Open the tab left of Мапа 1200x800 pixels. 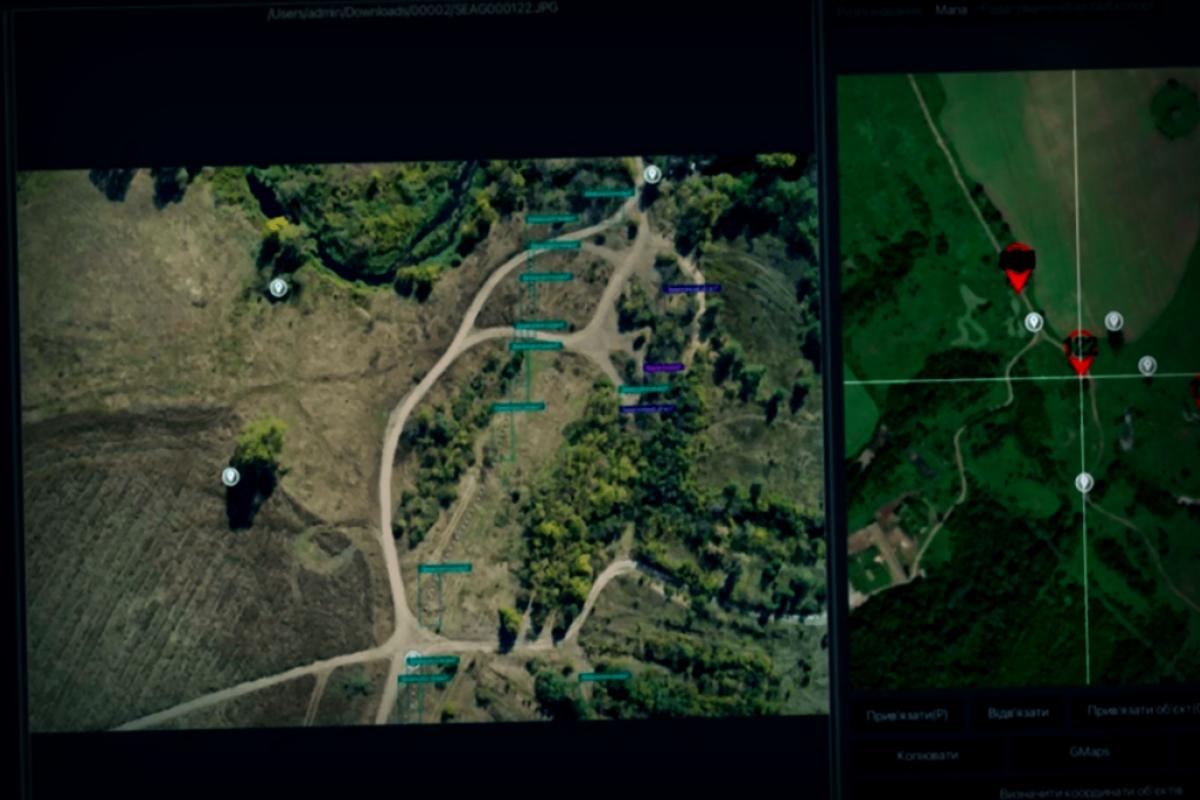coord(878,10)
